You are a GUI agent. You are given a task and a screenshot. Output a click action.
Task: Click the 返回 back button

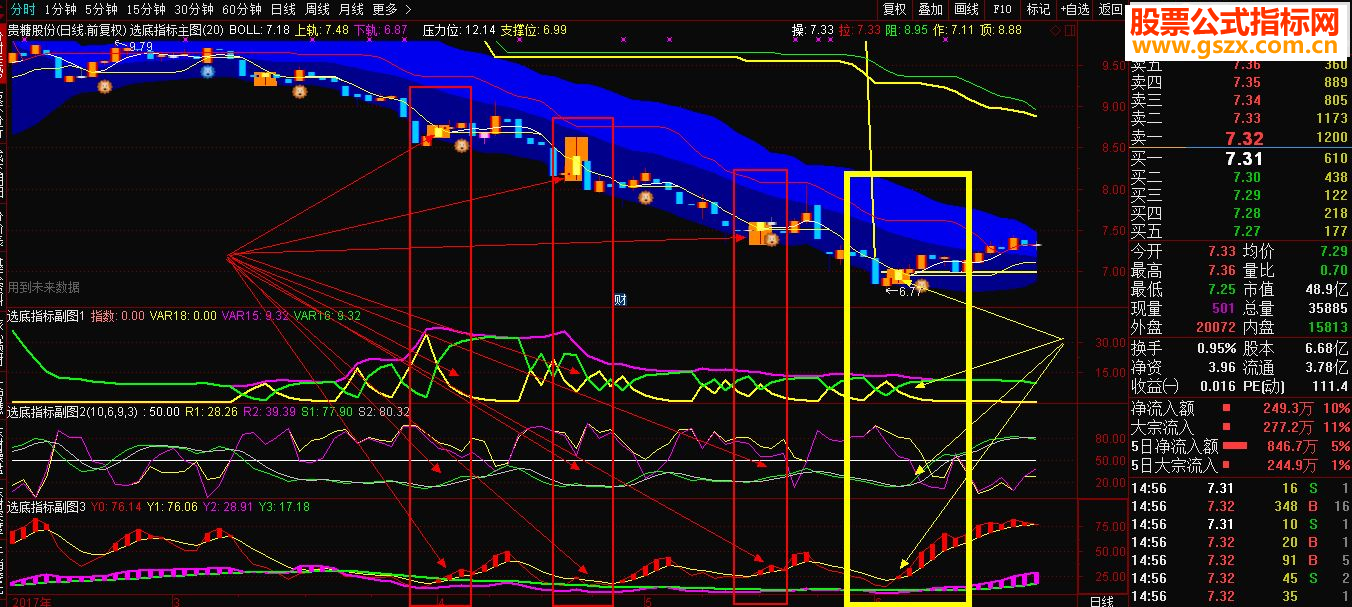pyautogui.click(x=1110, y=9)
